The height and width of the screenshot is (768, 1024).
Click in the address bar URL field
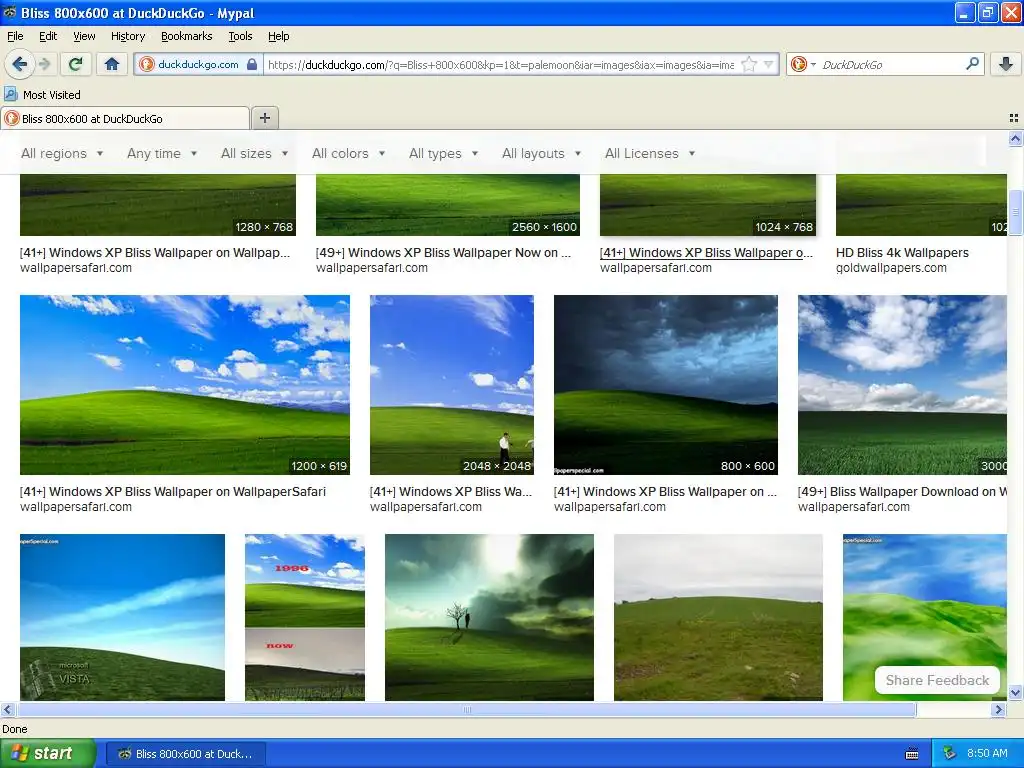coord(500,64)
